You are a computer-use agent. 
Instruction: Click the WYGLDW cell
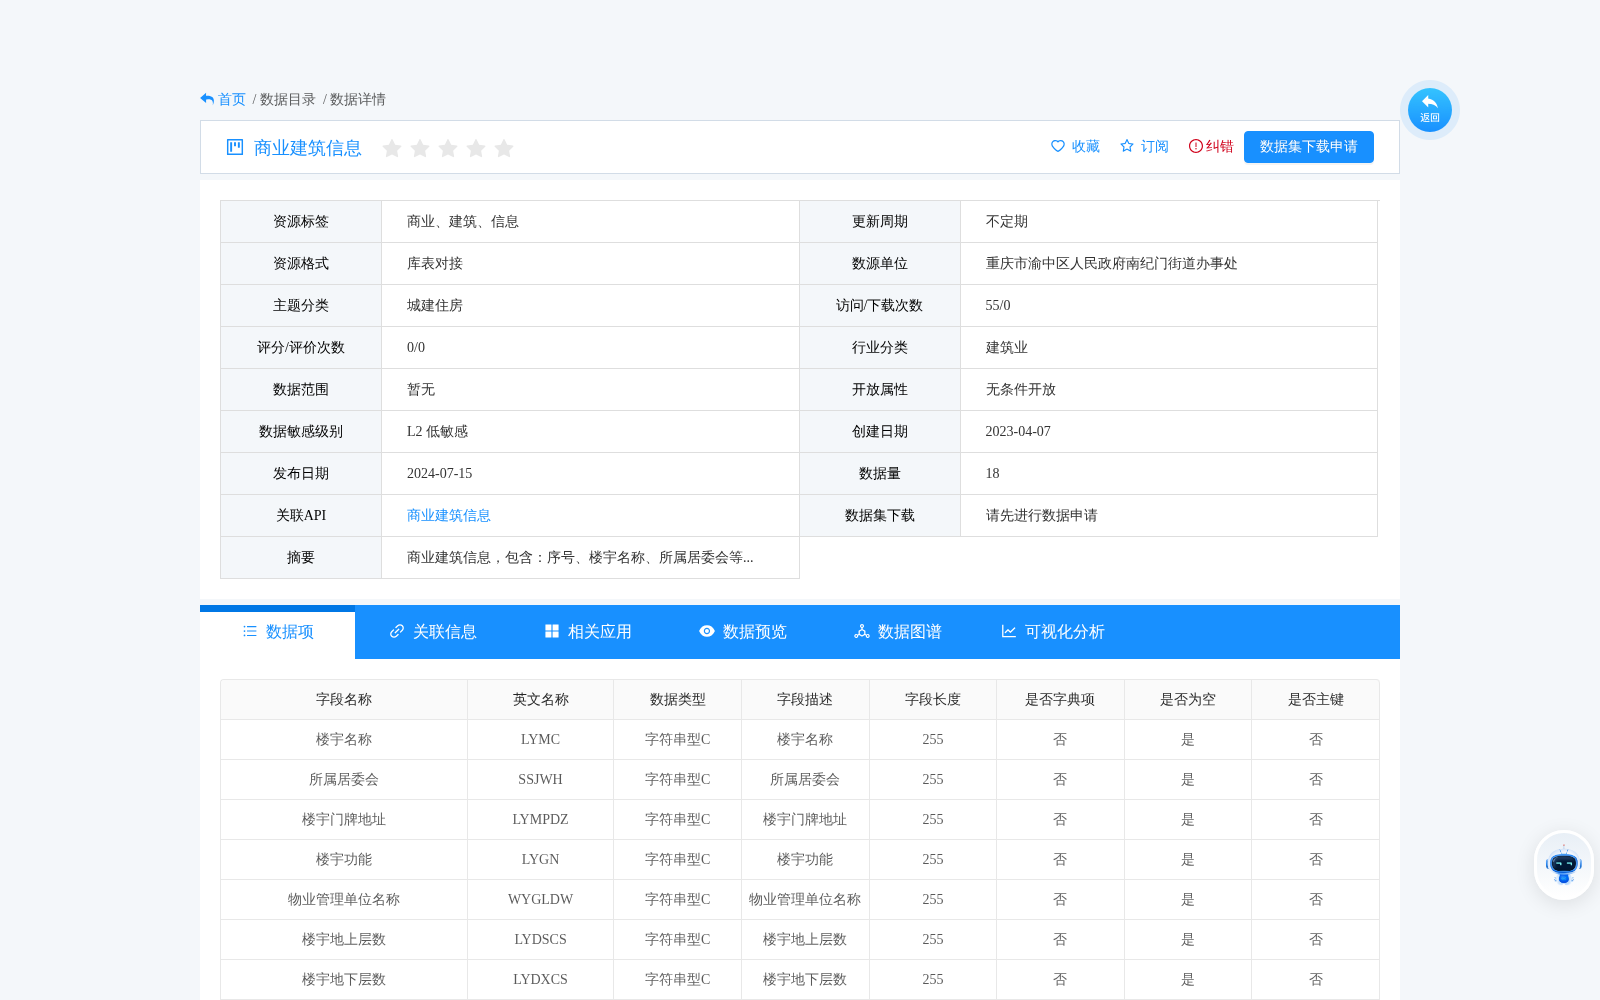(x=540, y=899)
